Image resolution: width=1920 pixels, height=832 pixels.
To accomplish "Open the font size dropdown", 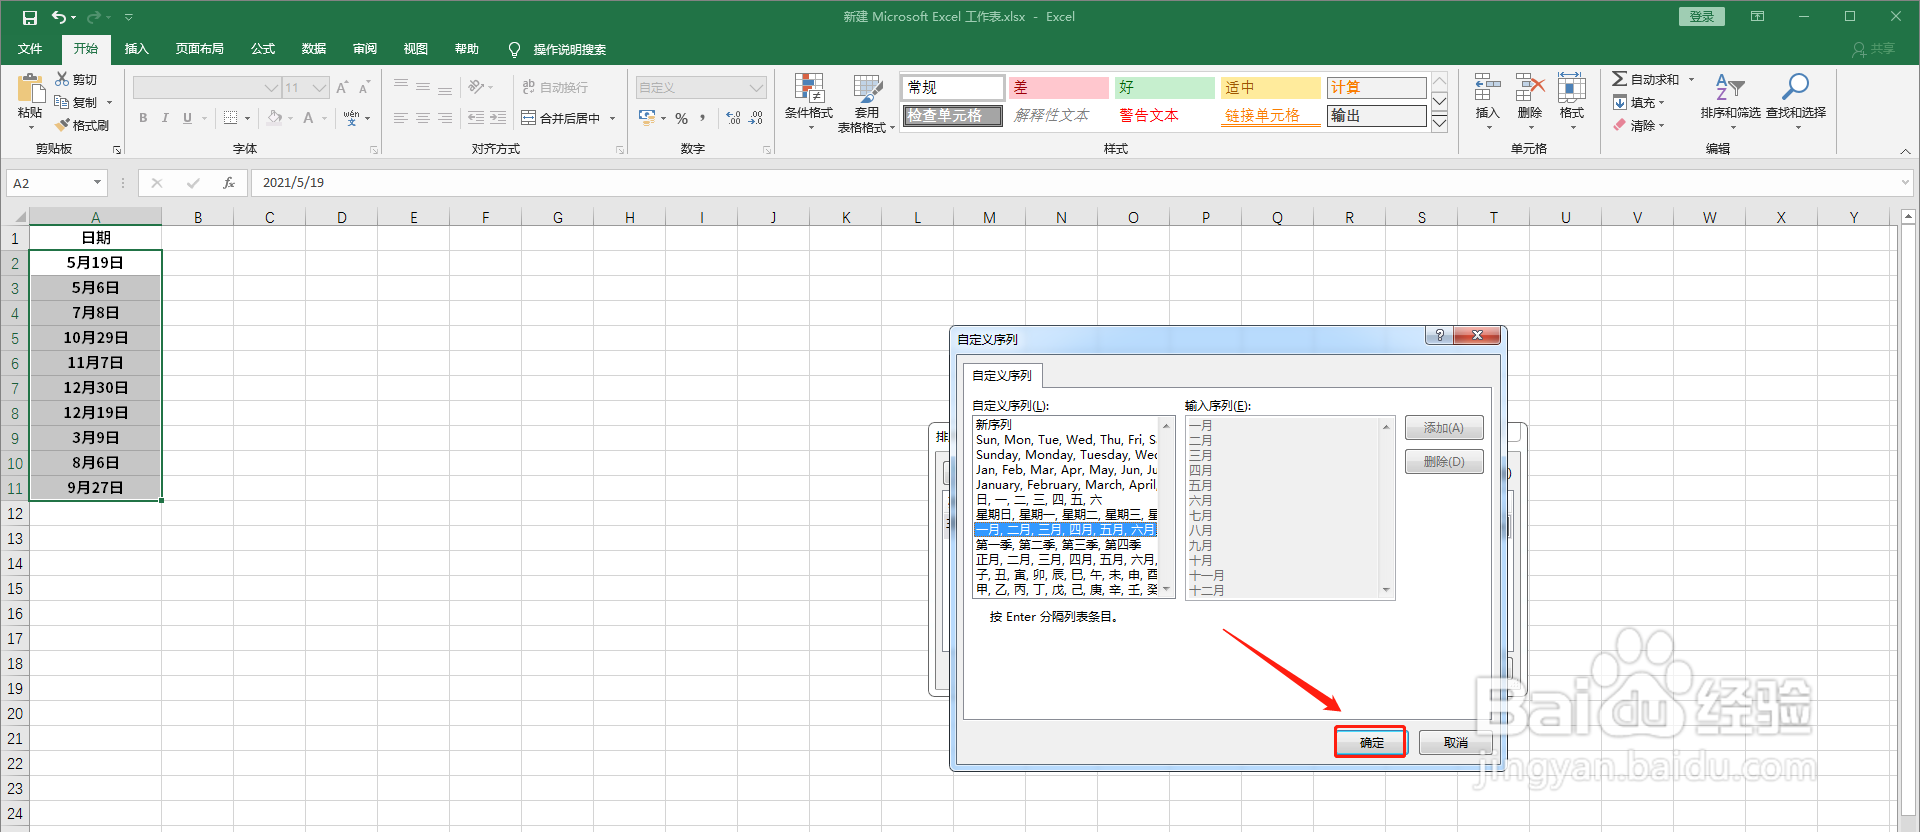I will (319, 88).
